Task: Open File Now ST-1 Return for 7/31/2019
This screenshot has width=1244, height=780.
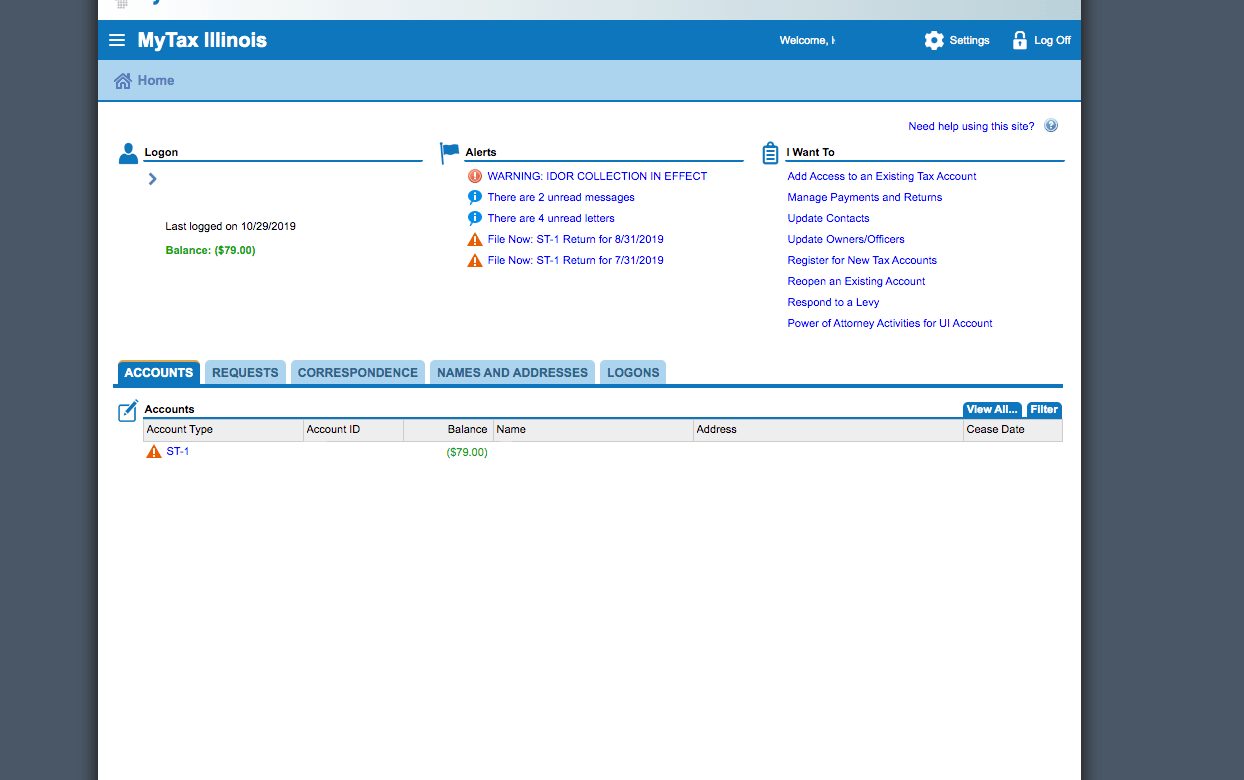Action: (x=575, y=260)
